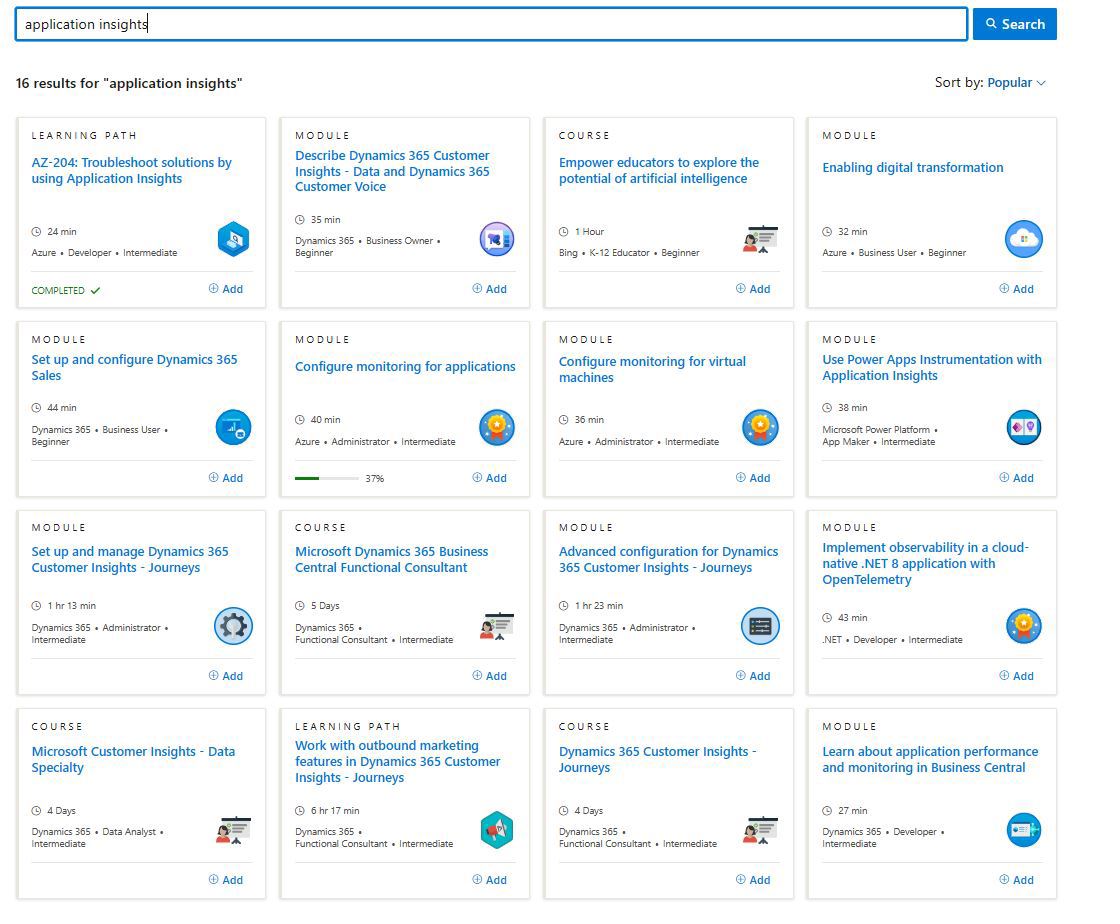
Task: Add Power Apps Instrumentation module
Action: (x=1016, y=478)
